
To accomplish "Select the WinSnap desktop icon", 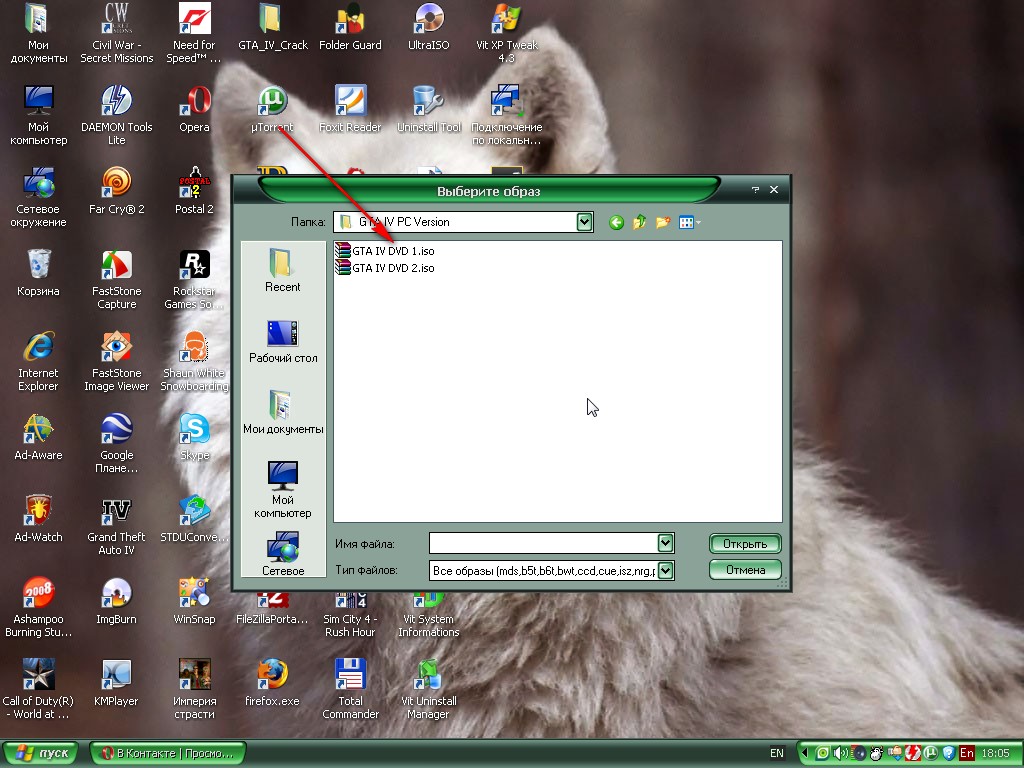I will (194, 601).
